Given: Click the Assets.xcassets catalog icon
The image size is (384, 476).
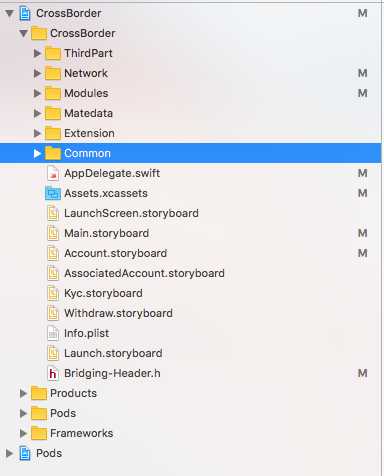Looking at the screenshot, I should pyautogui.click(x=53, y=193).
